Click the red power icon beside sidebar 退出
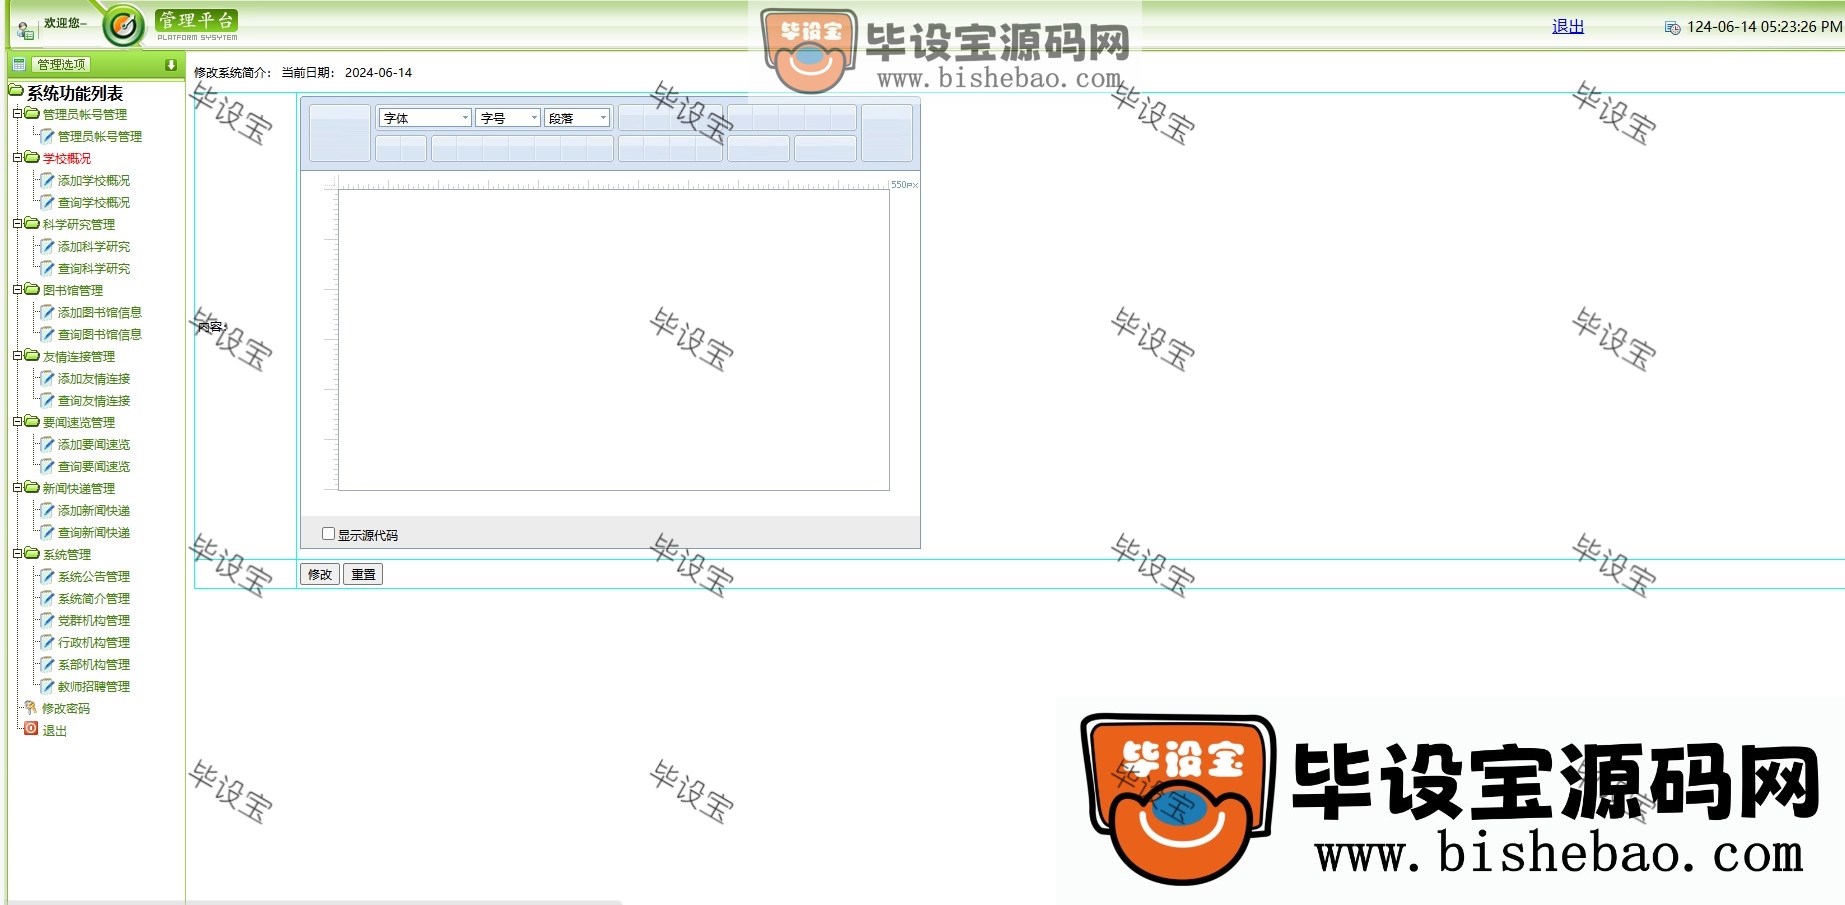 (x=31, y=729)
